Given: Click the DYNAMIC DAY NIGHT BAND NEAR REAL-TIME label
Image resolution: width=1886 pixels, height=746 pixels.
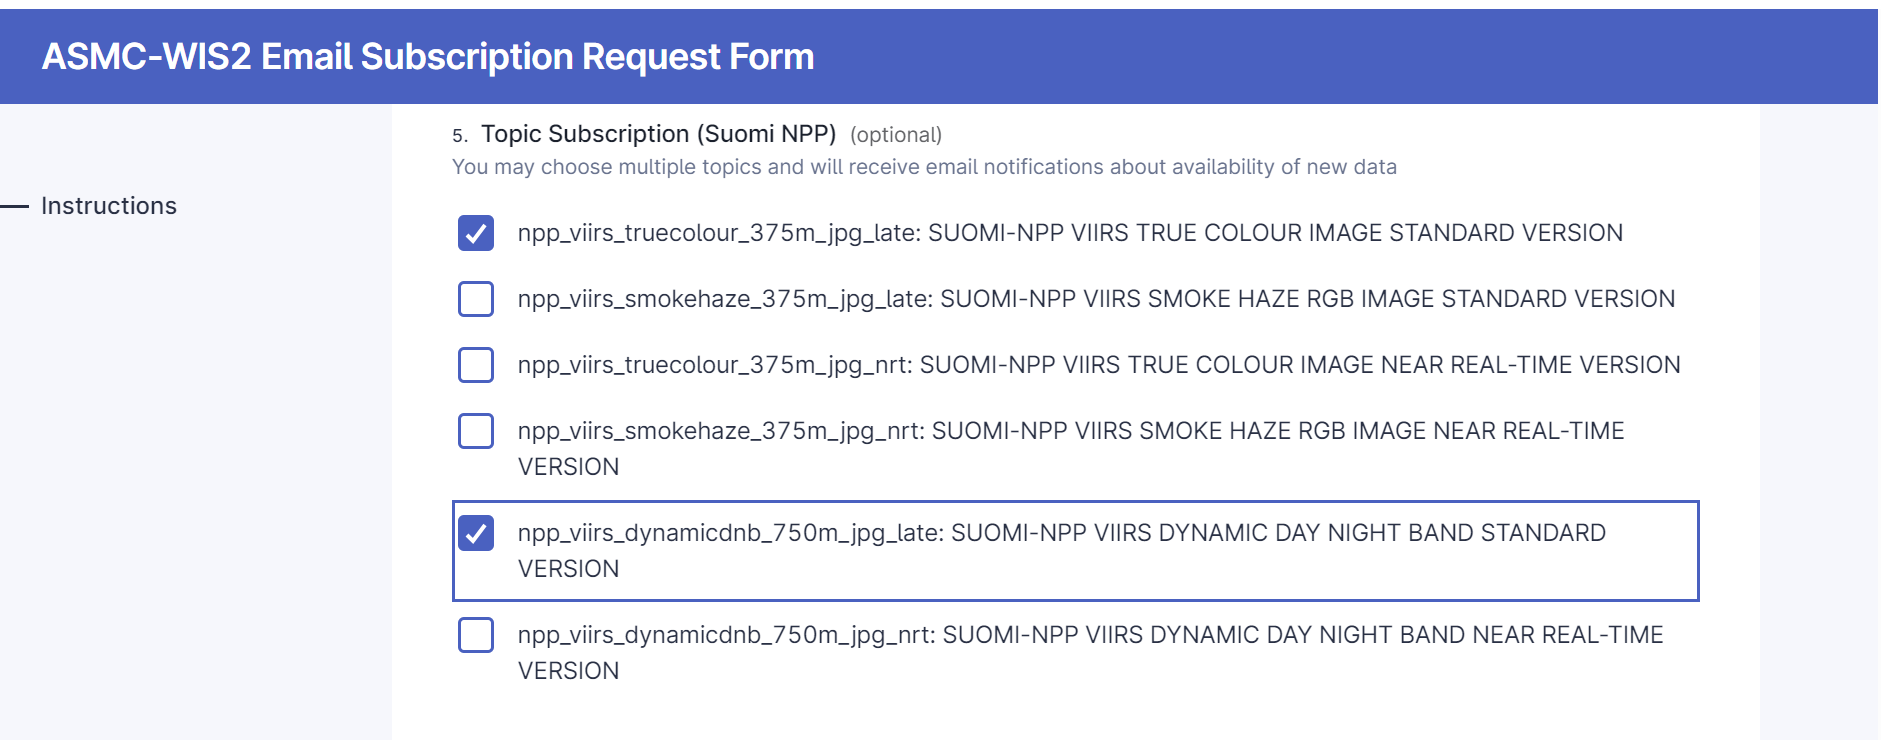Looking at the screenshot, I should [1091, 653].
